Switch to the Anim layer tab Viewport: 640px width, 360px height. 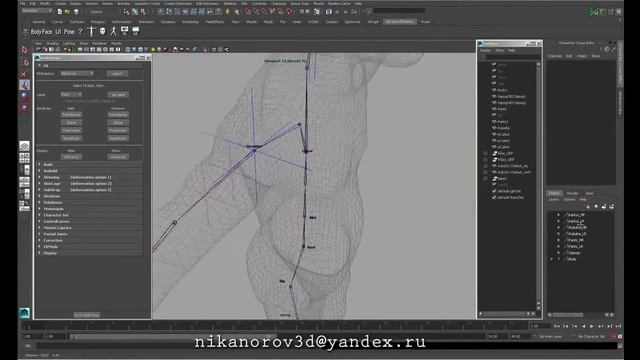589,193
